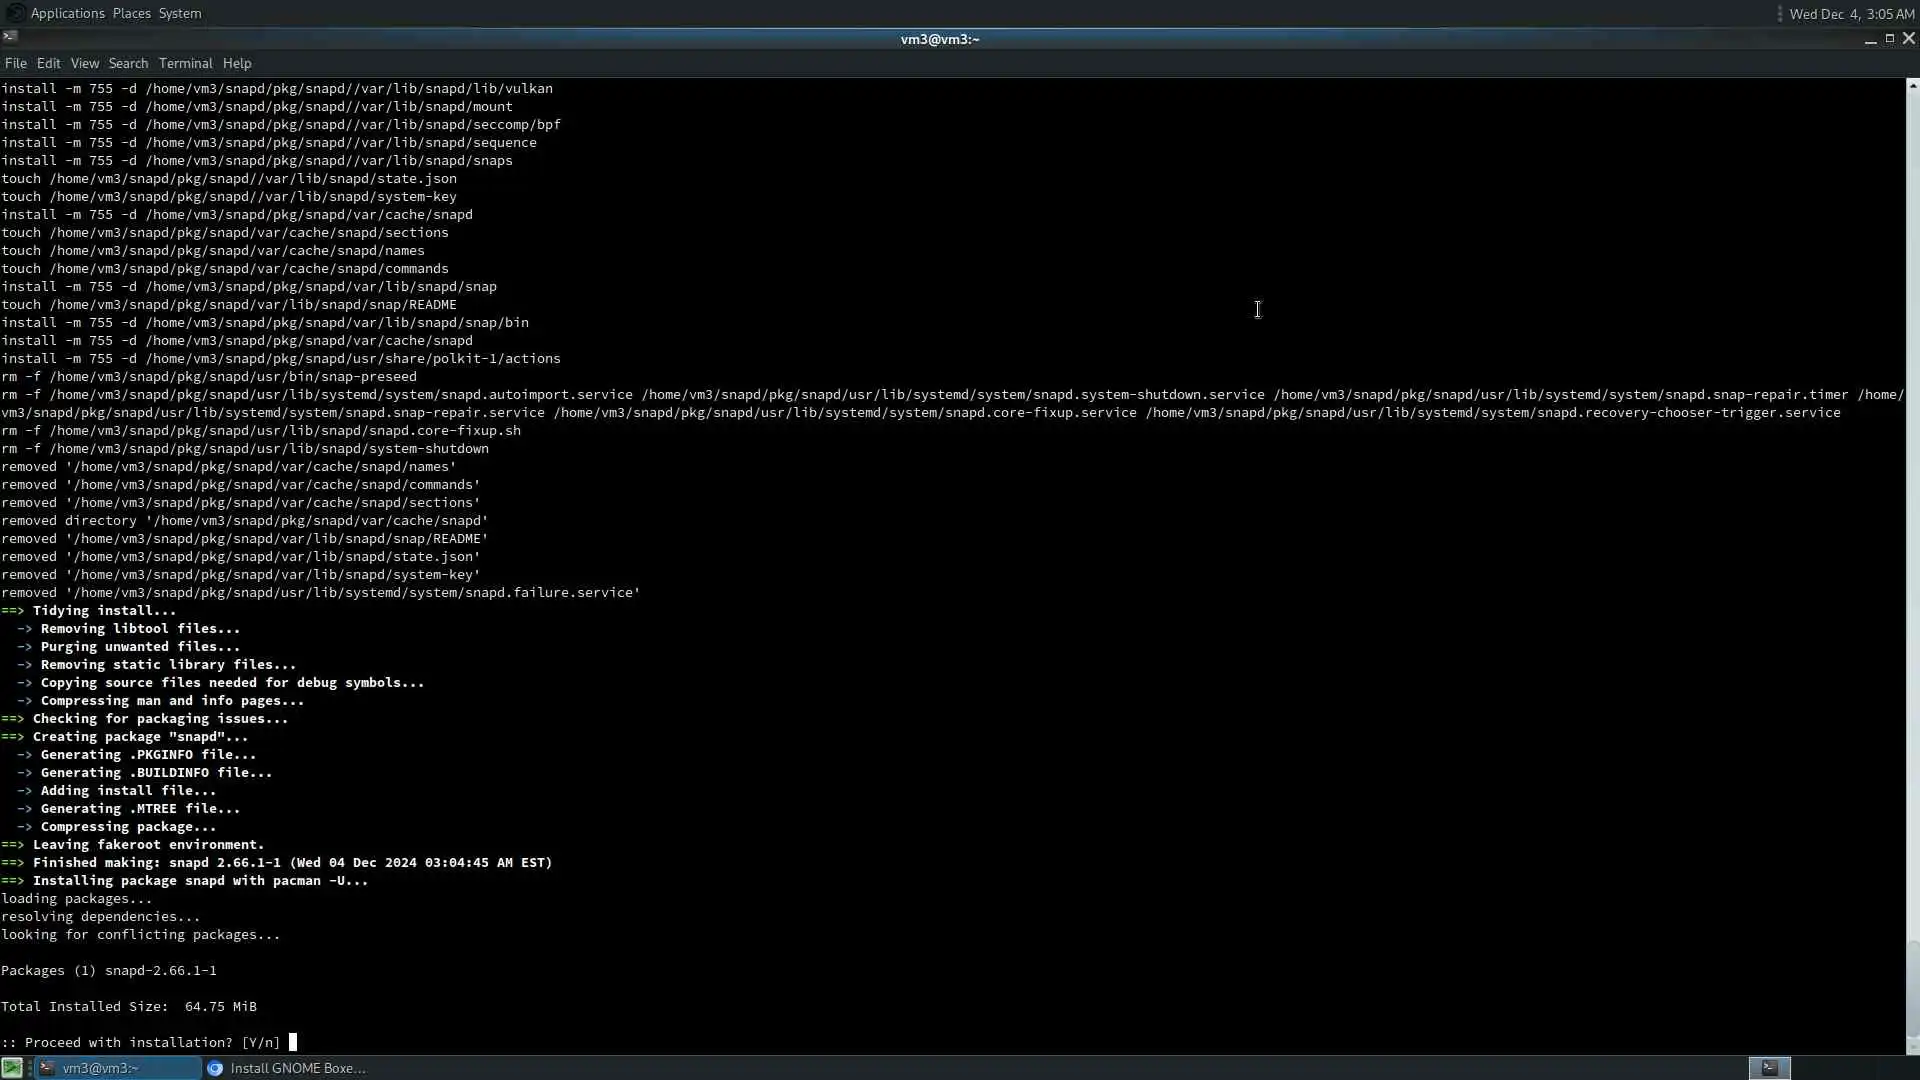Screen dimensions: 1920x1080
Task: Click the terminal vertical scrollbar up arrow
Action: [x=1912, y=86]
